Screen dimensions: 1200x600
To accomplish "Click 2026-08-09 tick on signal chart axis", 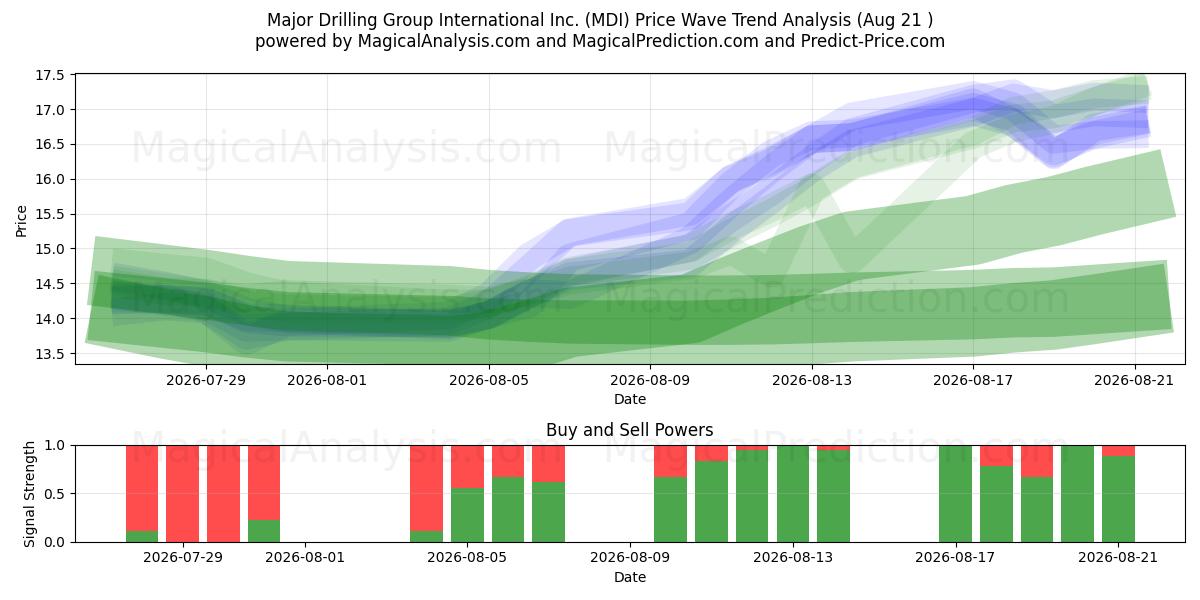I will pyautogui.click(x=630, y=558).
